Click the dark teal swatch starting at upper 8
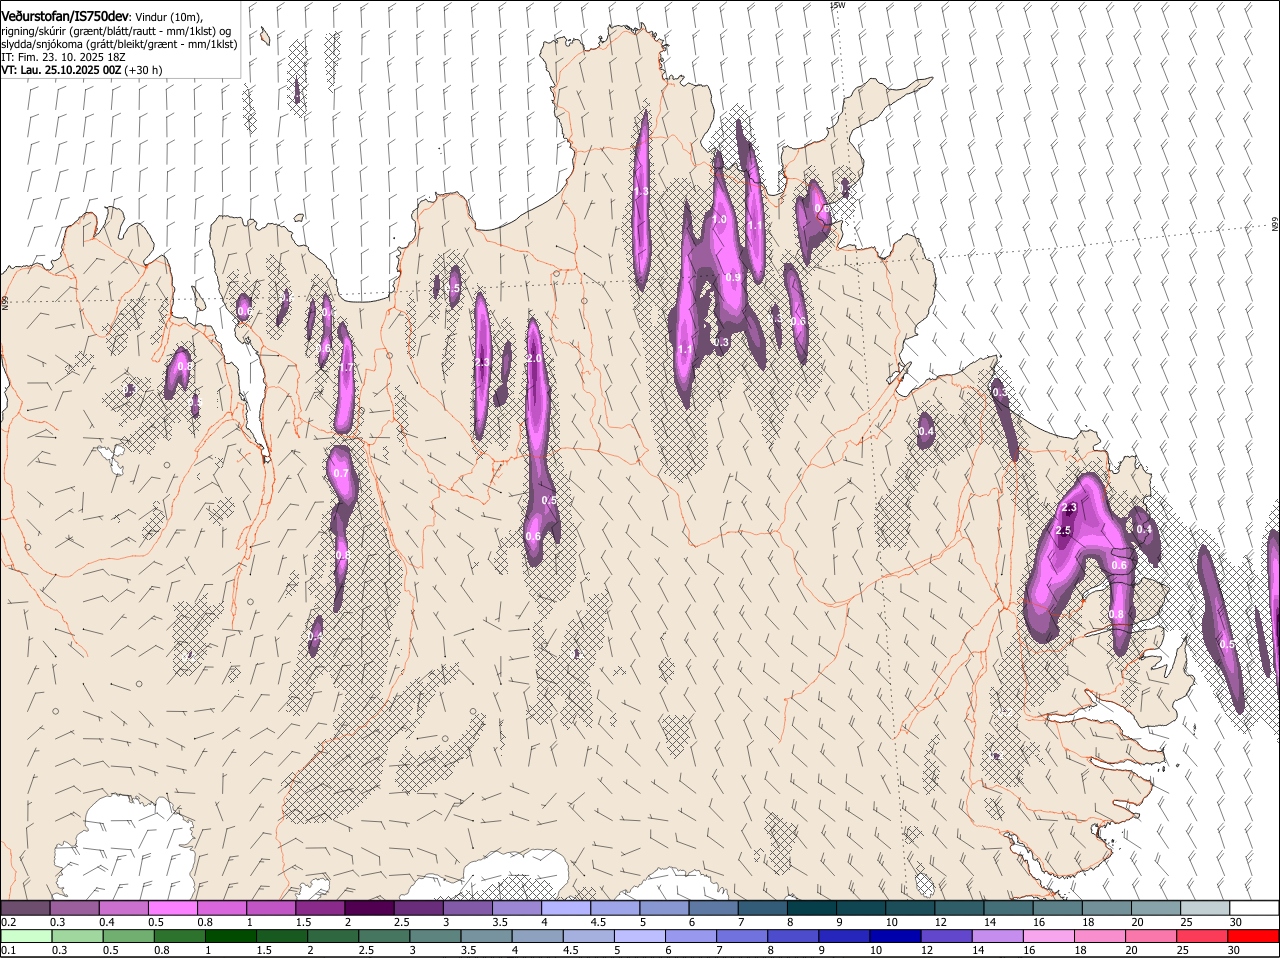 click(812, 907)
